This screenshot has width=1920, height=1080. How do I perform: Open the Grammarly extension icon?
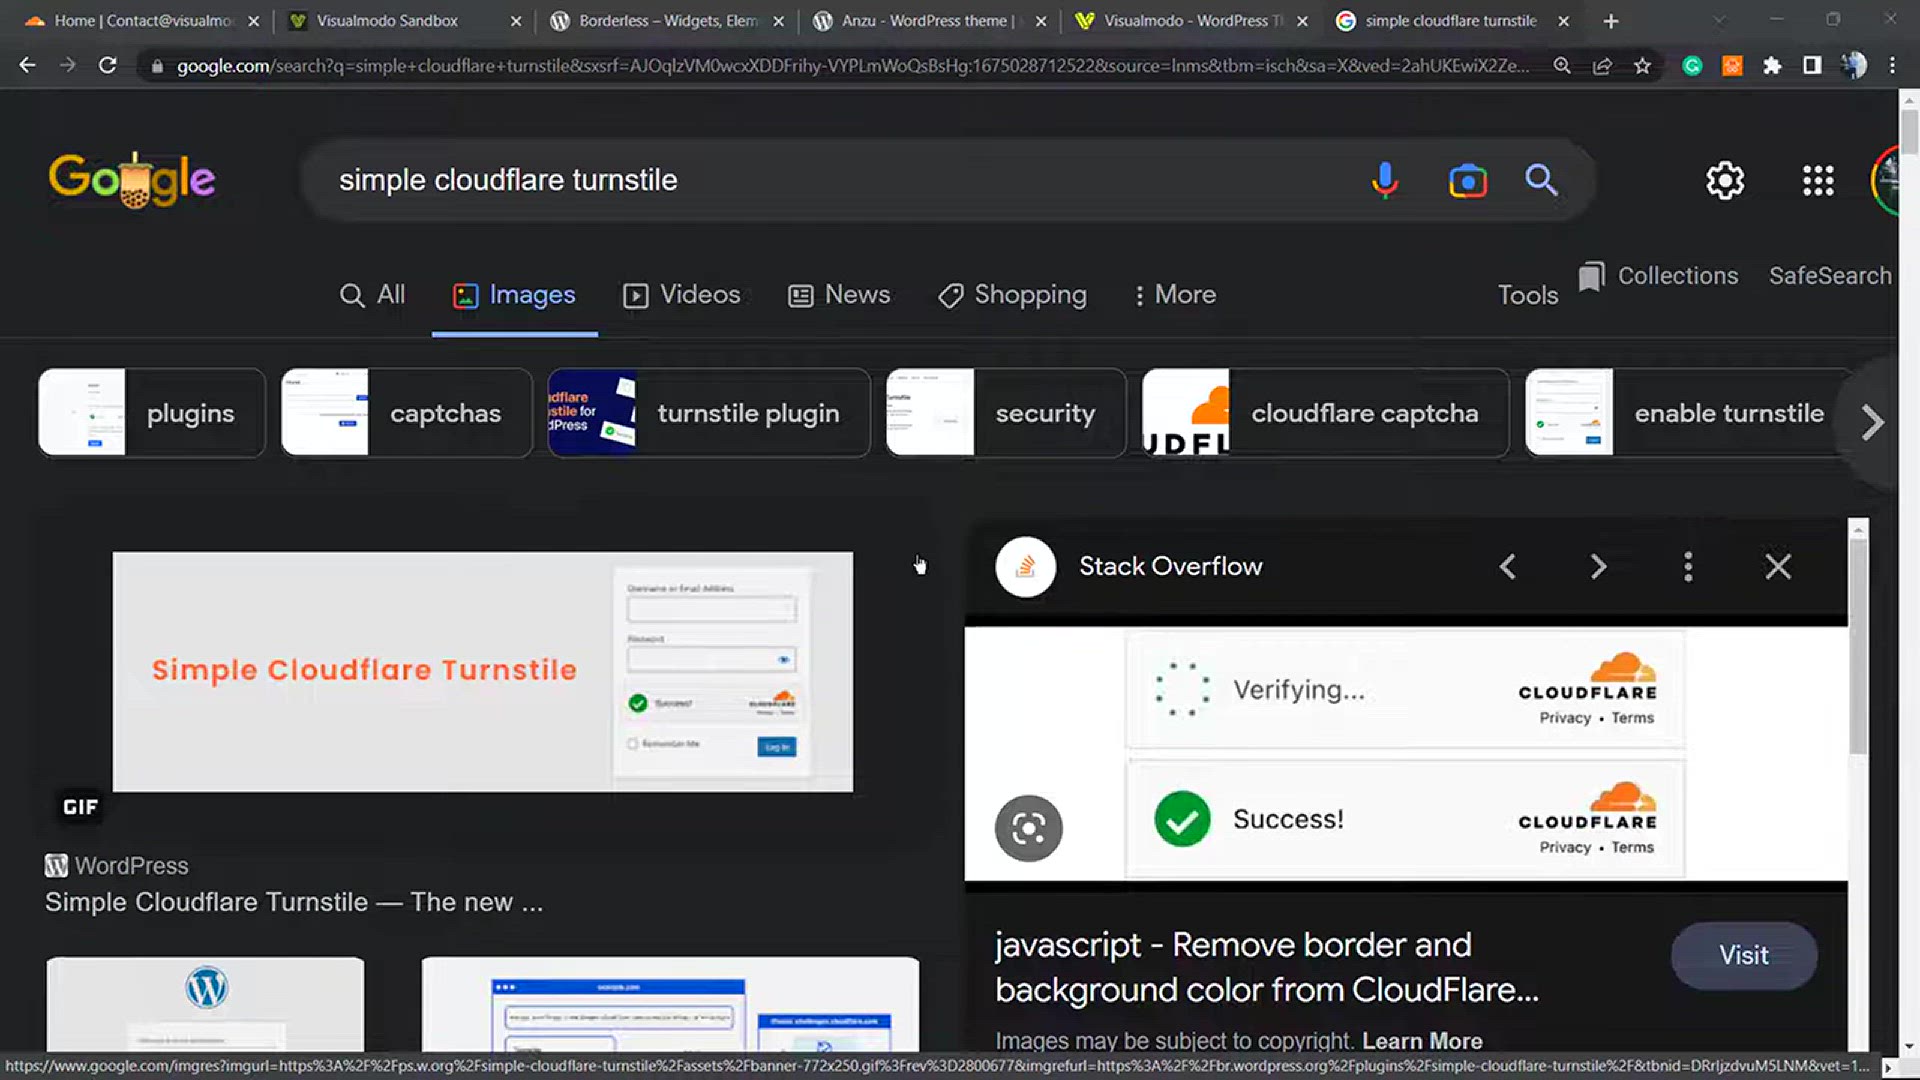coord(1692,65)
